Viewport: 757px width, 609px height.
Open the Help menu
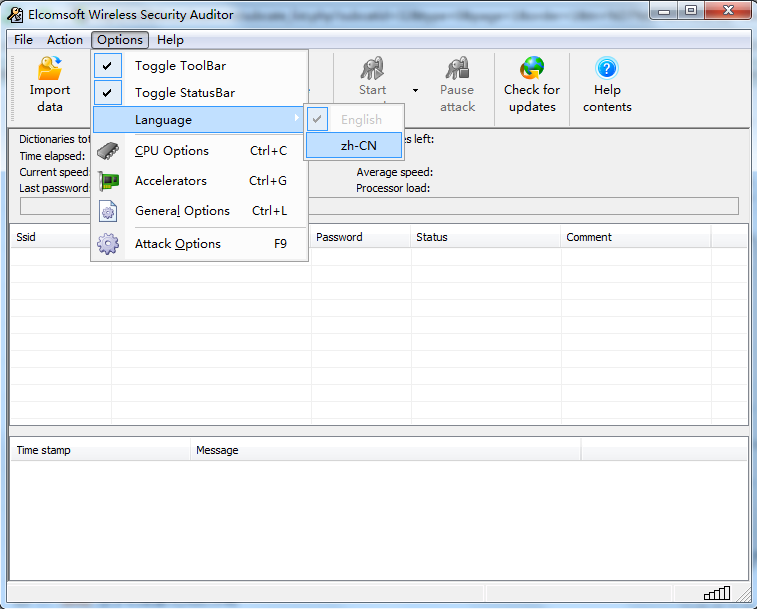pyautogui.click(x=170, y=40)
